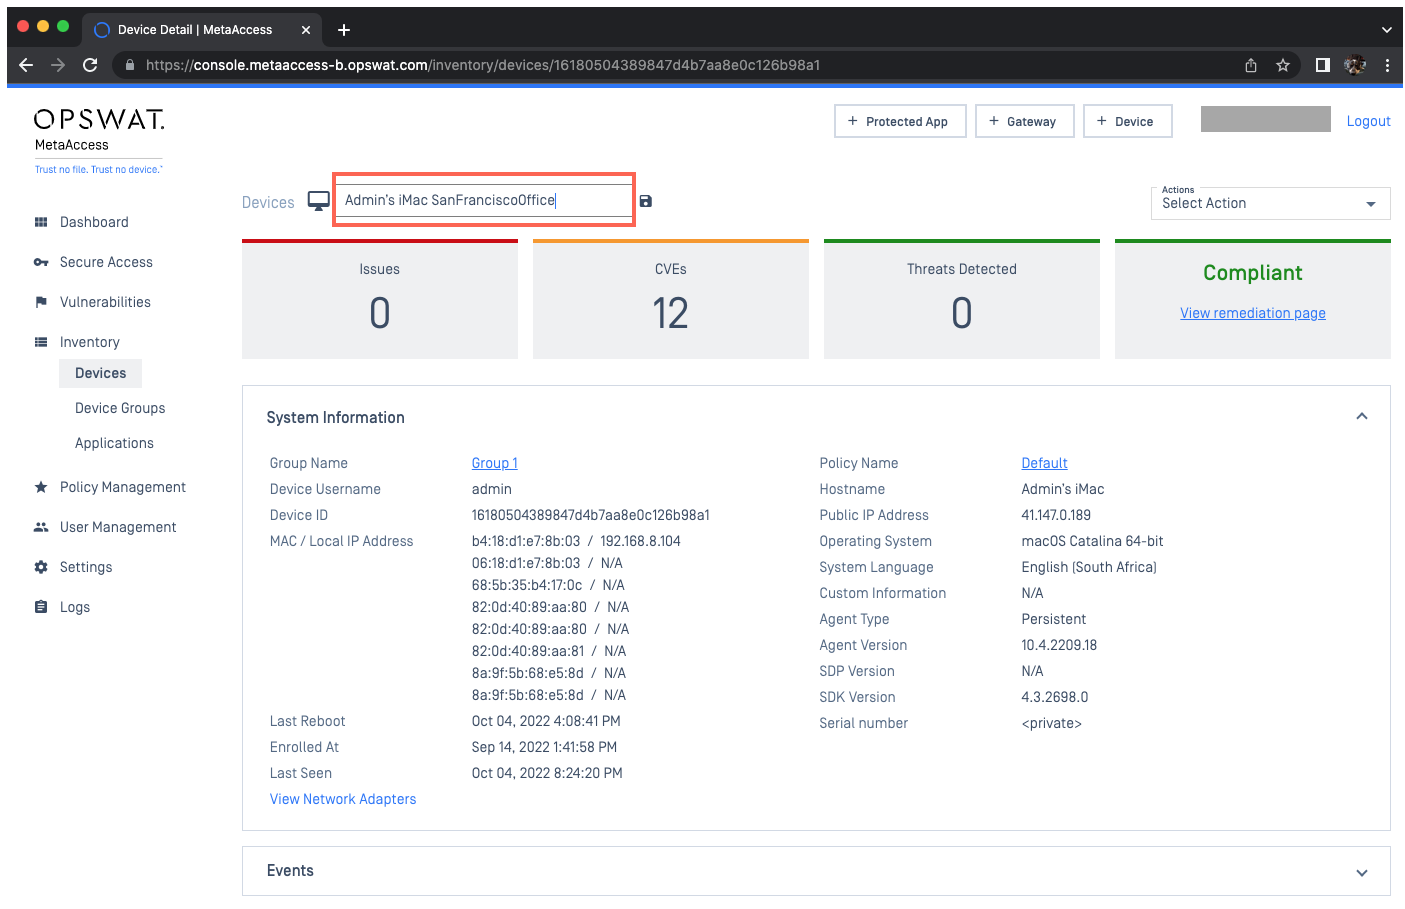Go to Secure Access section

pos(106,262)
